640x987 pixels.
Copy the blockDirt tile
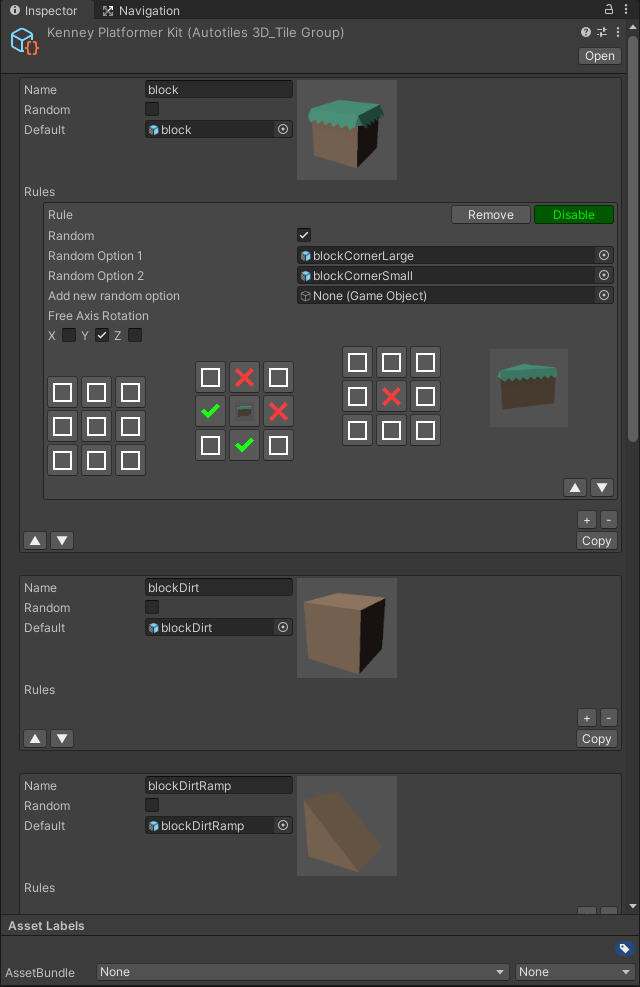click(x=597, y=738)
